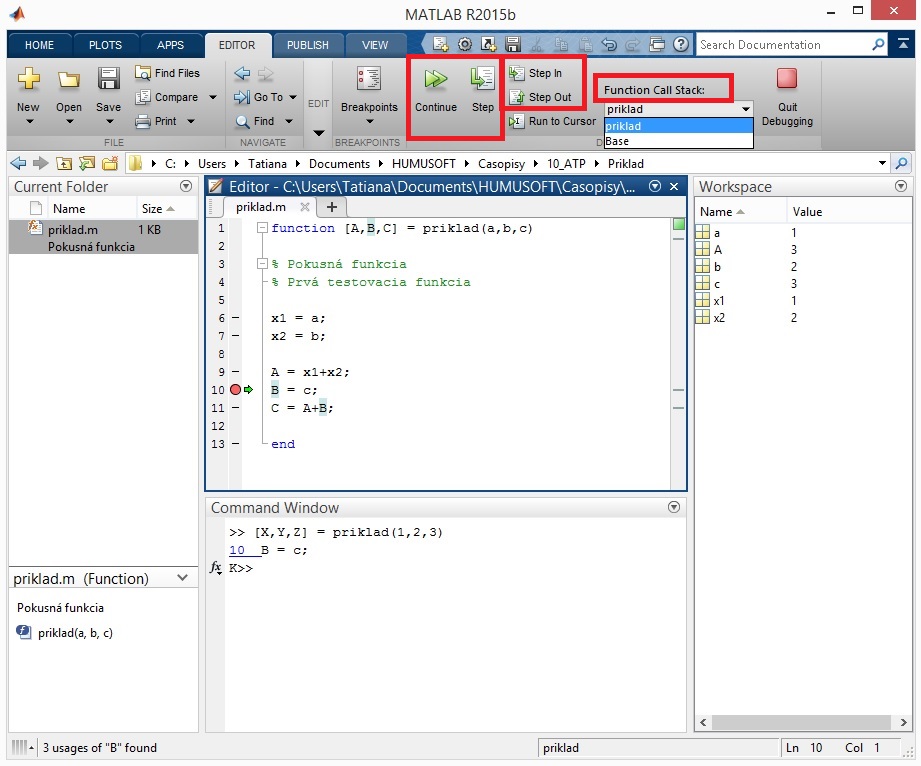Screen dimensions: 921x766
Task: Collapse the priklad.m Function details panel
Action: tap(181, 578)
